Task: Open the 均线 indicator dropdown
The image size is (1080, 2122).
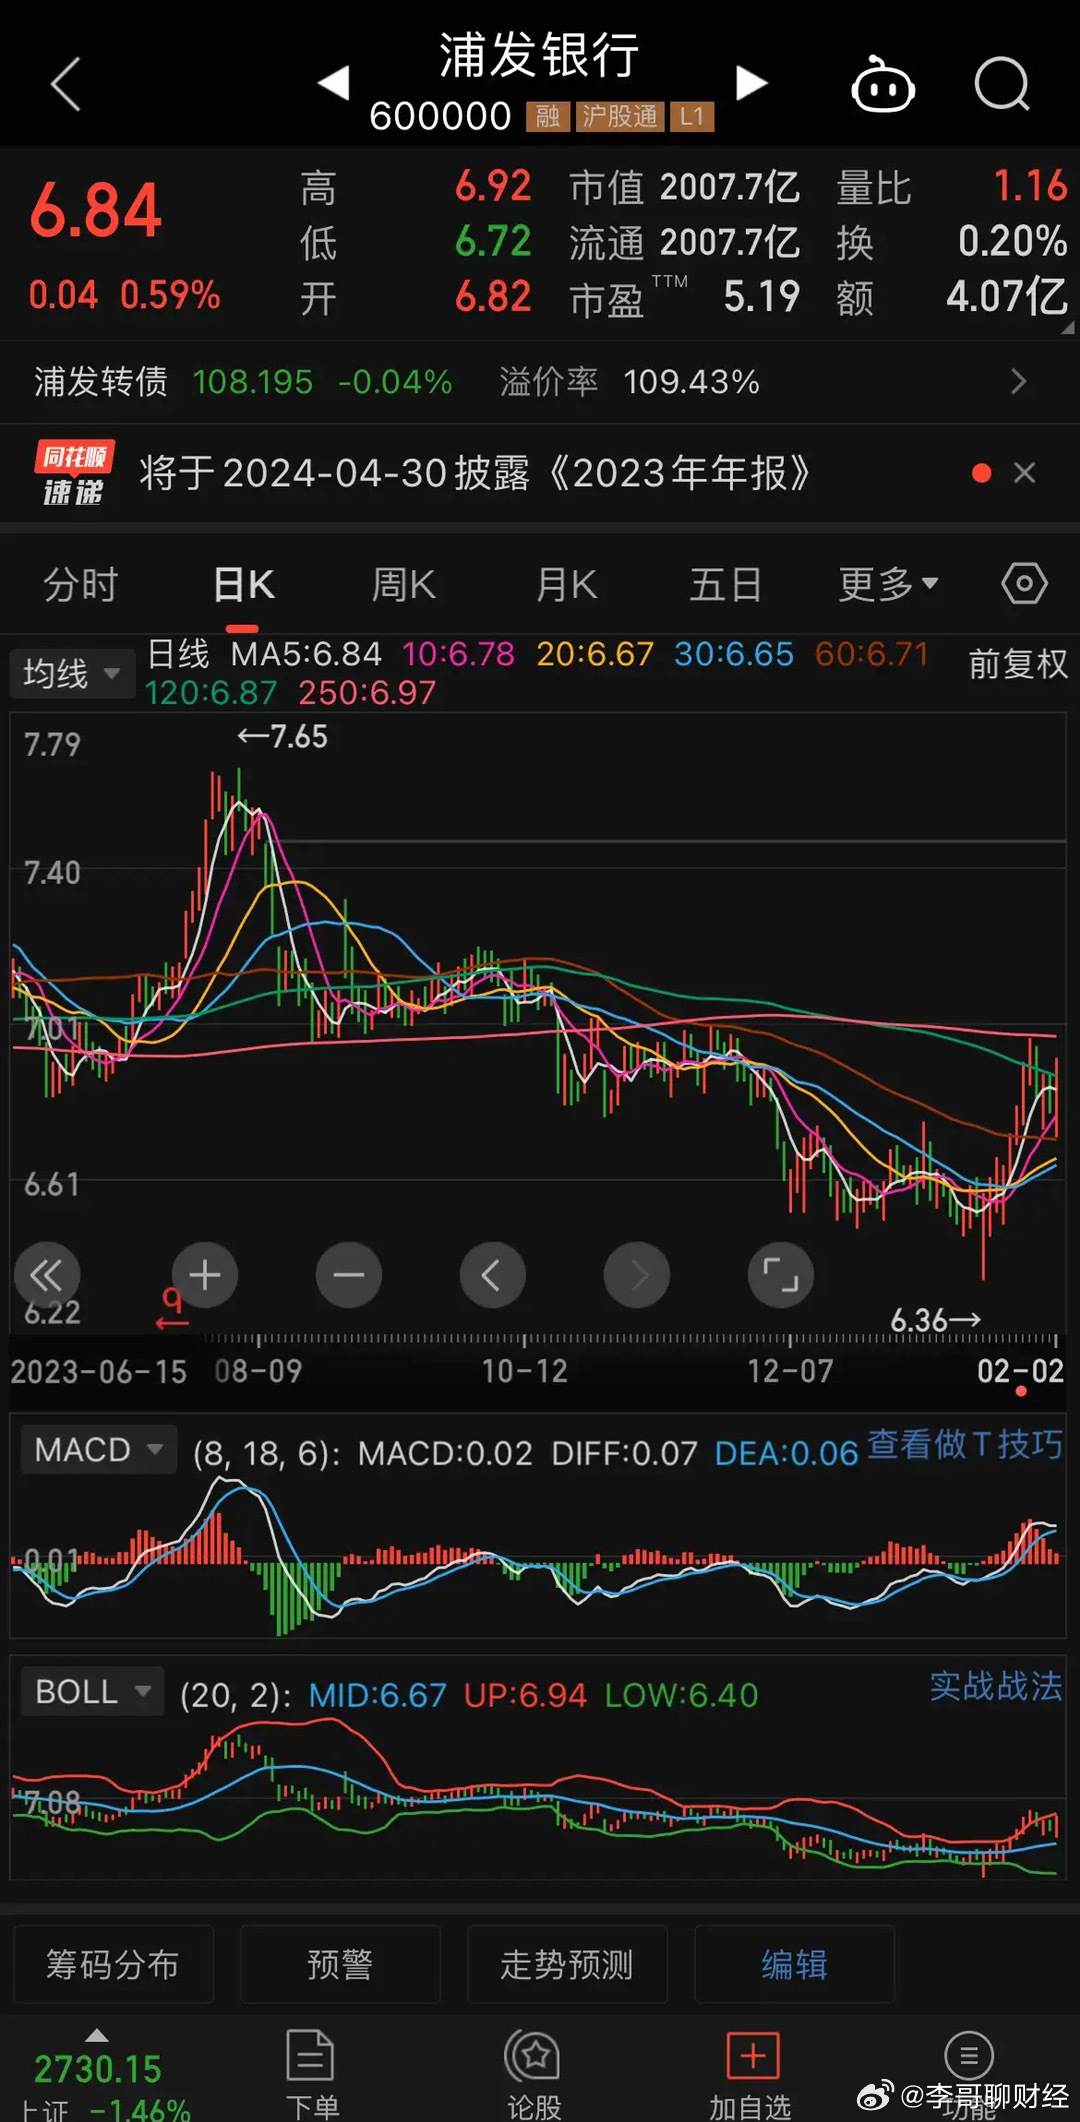Action: click(x=70, y=673)
